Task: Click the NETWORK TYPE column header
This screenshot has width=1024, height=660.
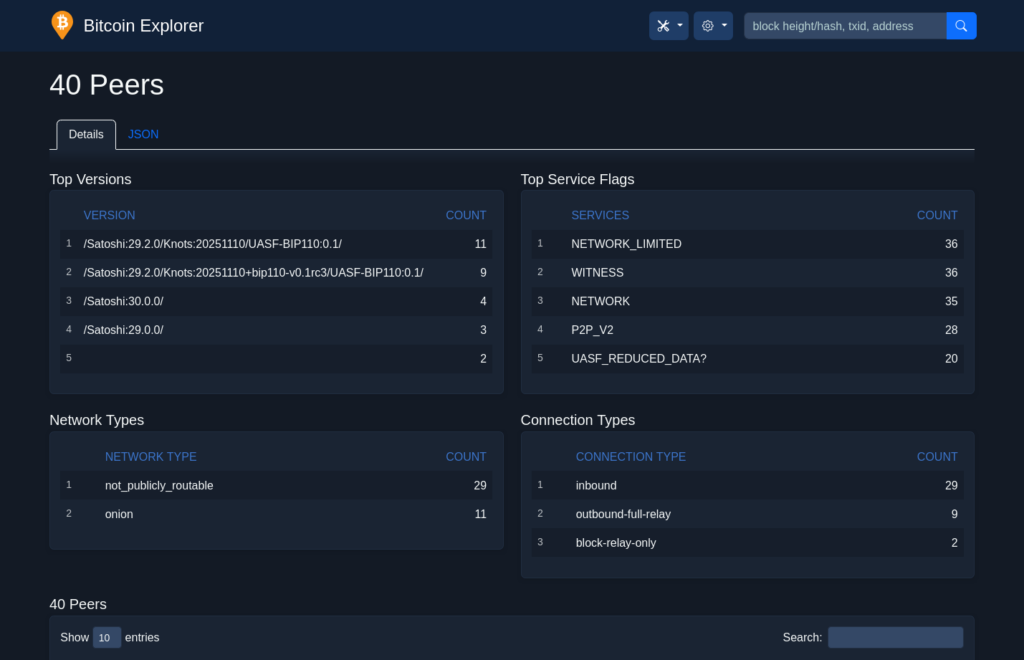Action: click(150, 456)
